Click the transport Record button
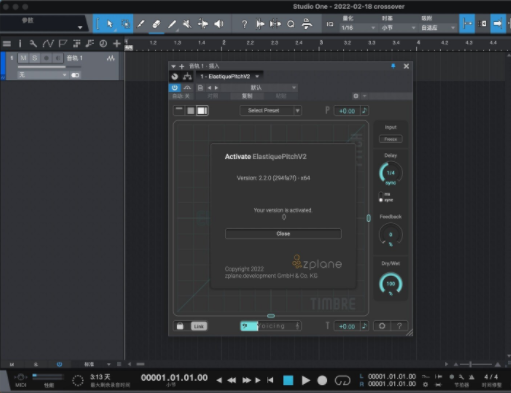 click(x=322, y=380)
